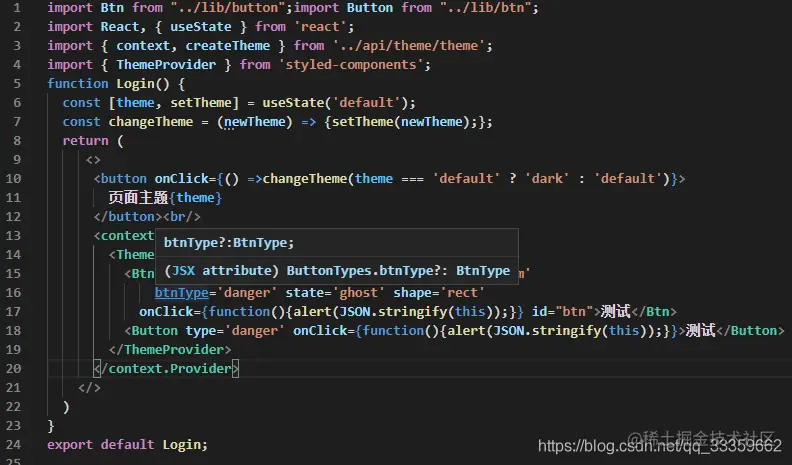
Task: Click the <context tag on line 13
Action: pyautogui.click(x=124, y=236)
